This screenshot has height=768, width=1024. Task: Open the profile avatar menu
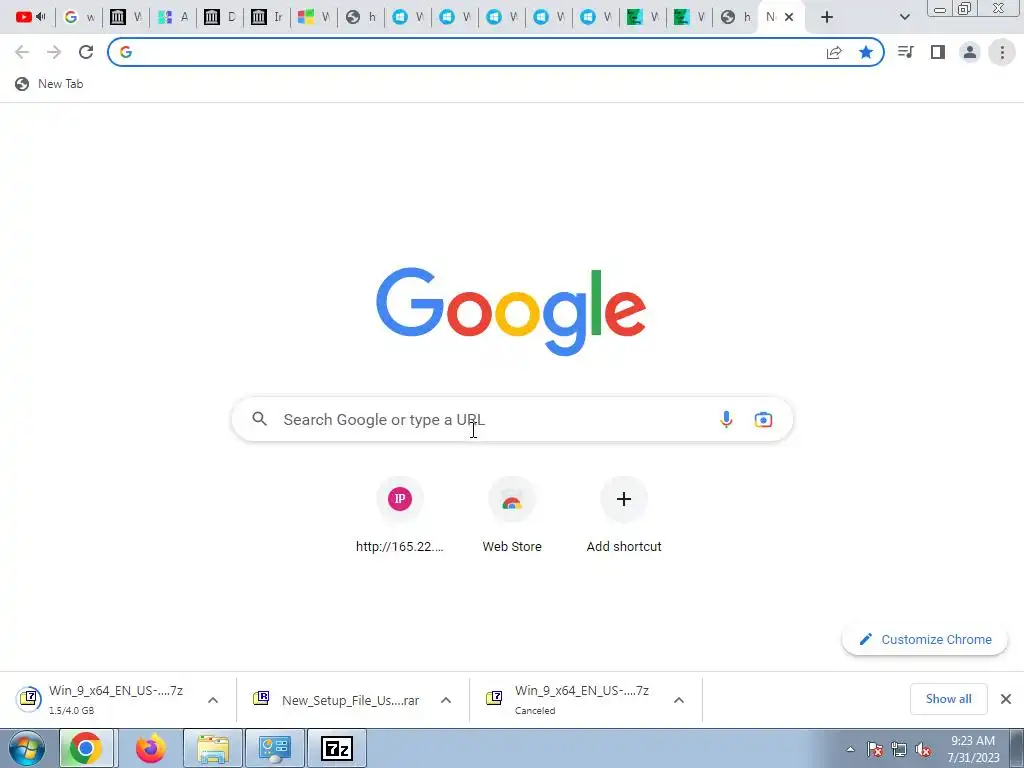coord(970,52)
